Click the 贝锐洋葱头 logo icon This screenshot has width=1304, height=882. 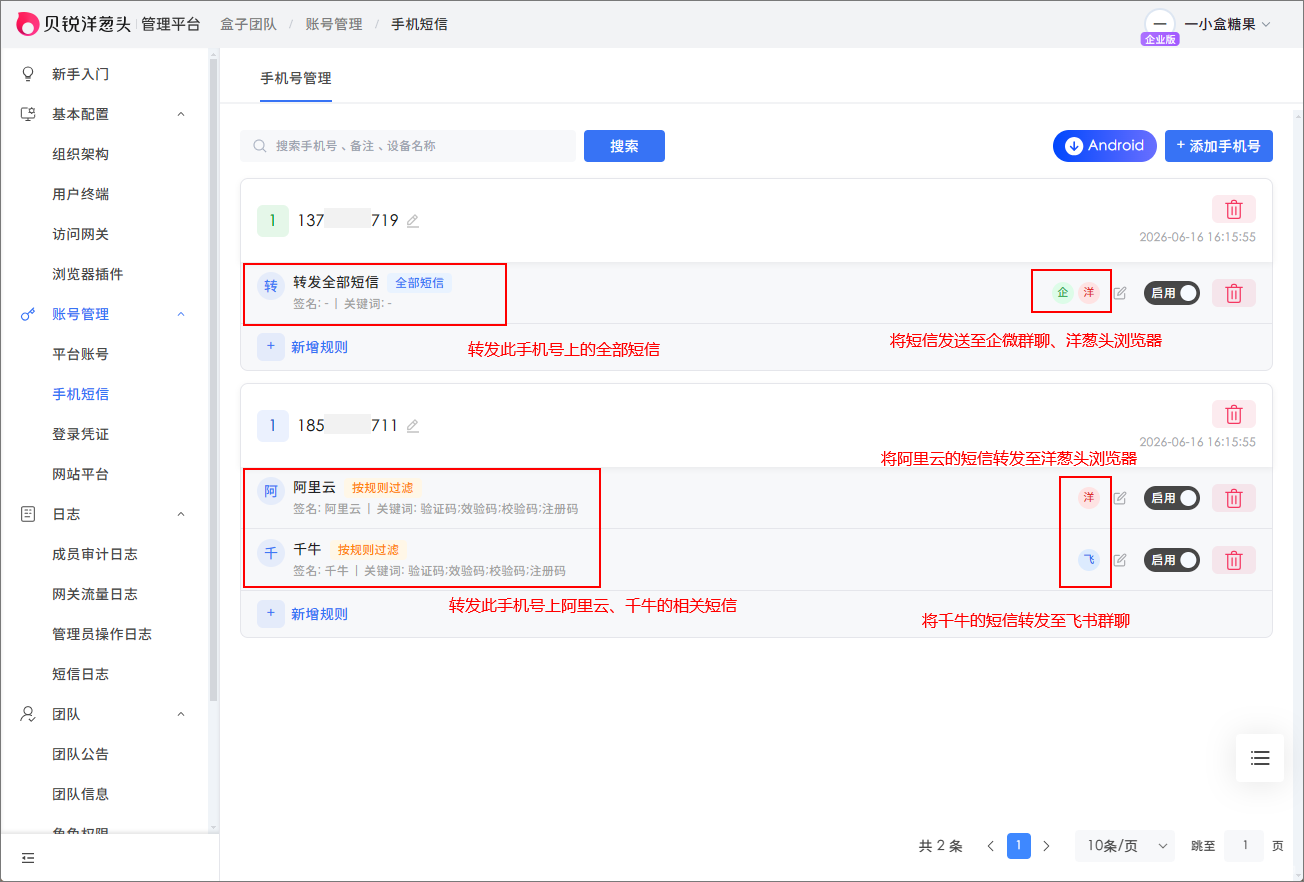click(x=29, y=24)
